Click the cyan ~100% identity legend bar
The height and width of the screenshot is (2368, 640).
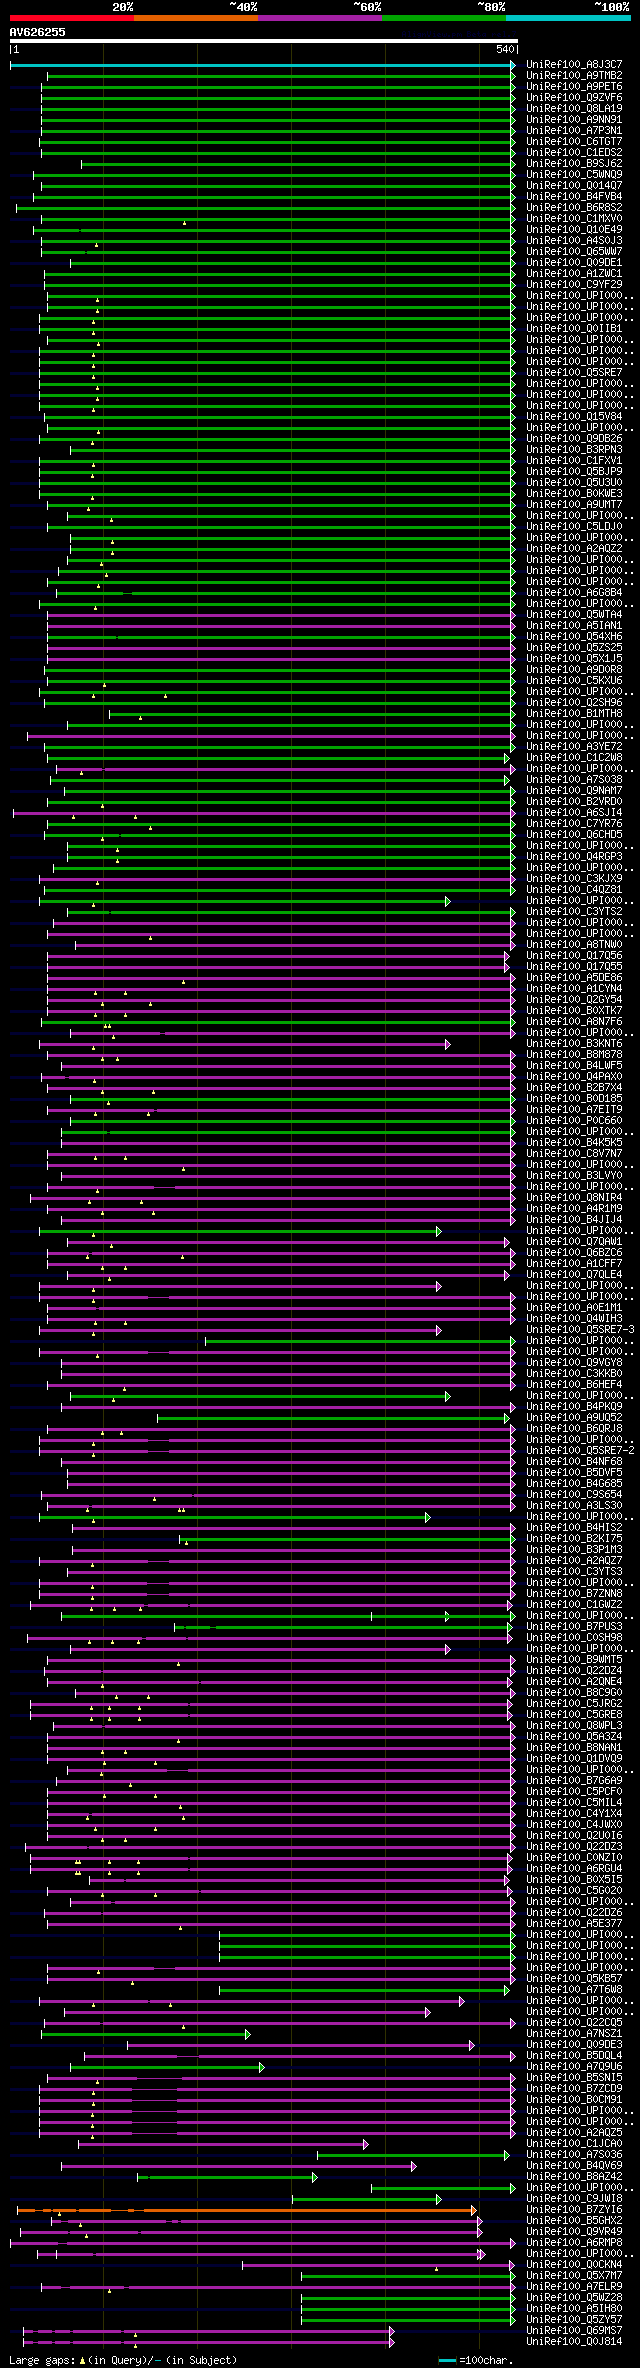coord(568,18)
